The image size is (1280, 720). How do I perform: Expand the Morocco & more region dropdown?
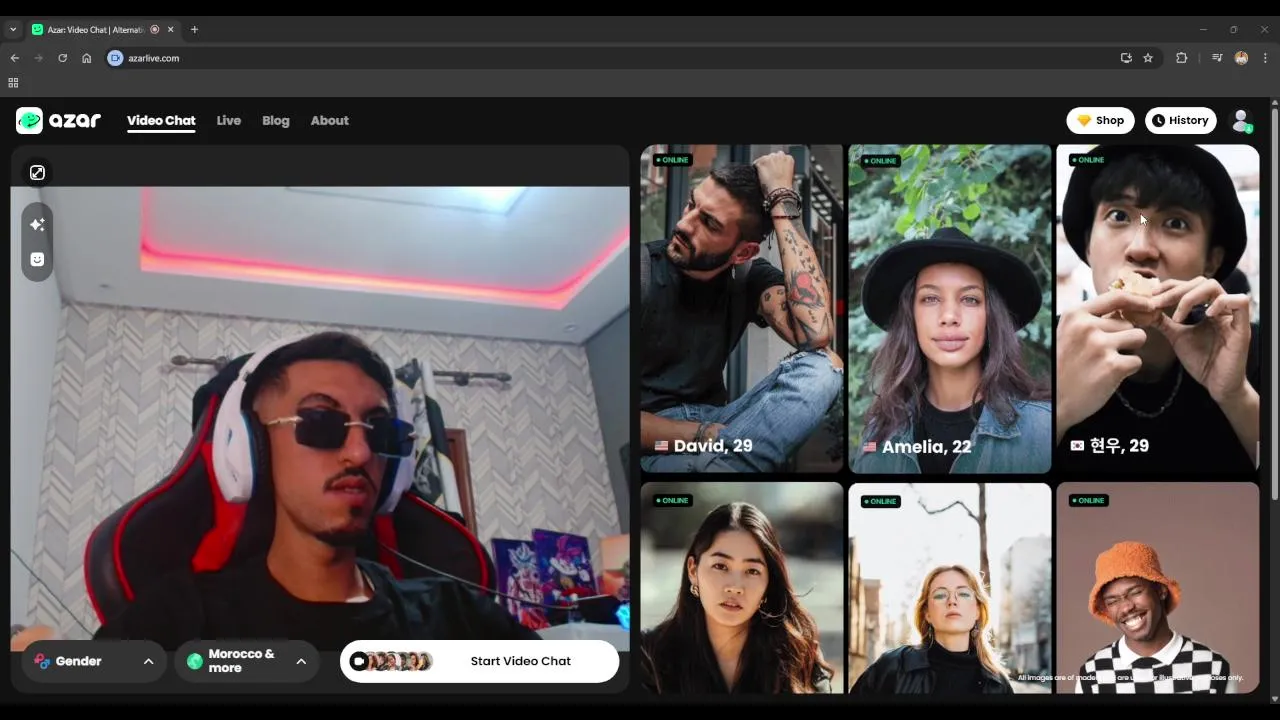tap(247, 661)
